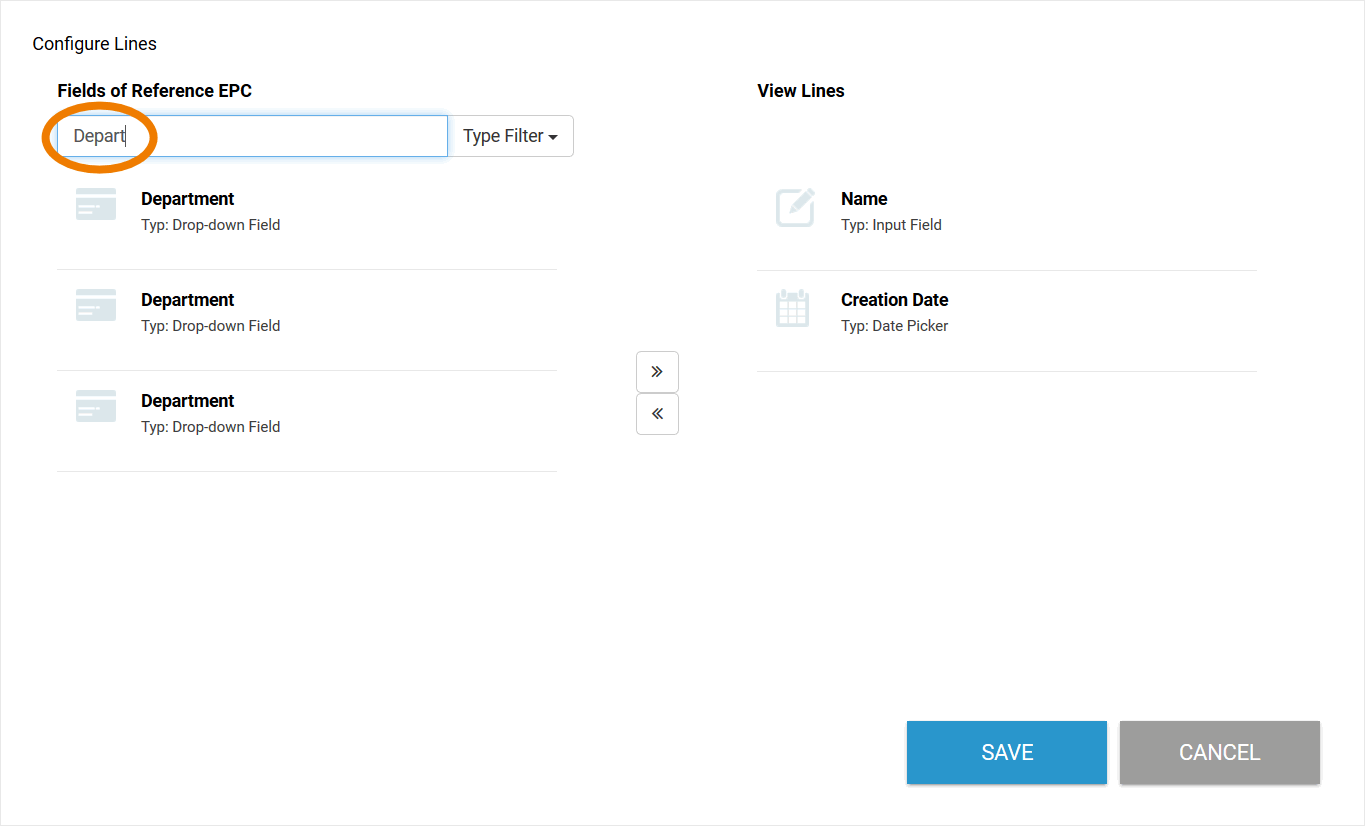Select the third Department entry title
Screen dimensions: 1365x826
187,401
